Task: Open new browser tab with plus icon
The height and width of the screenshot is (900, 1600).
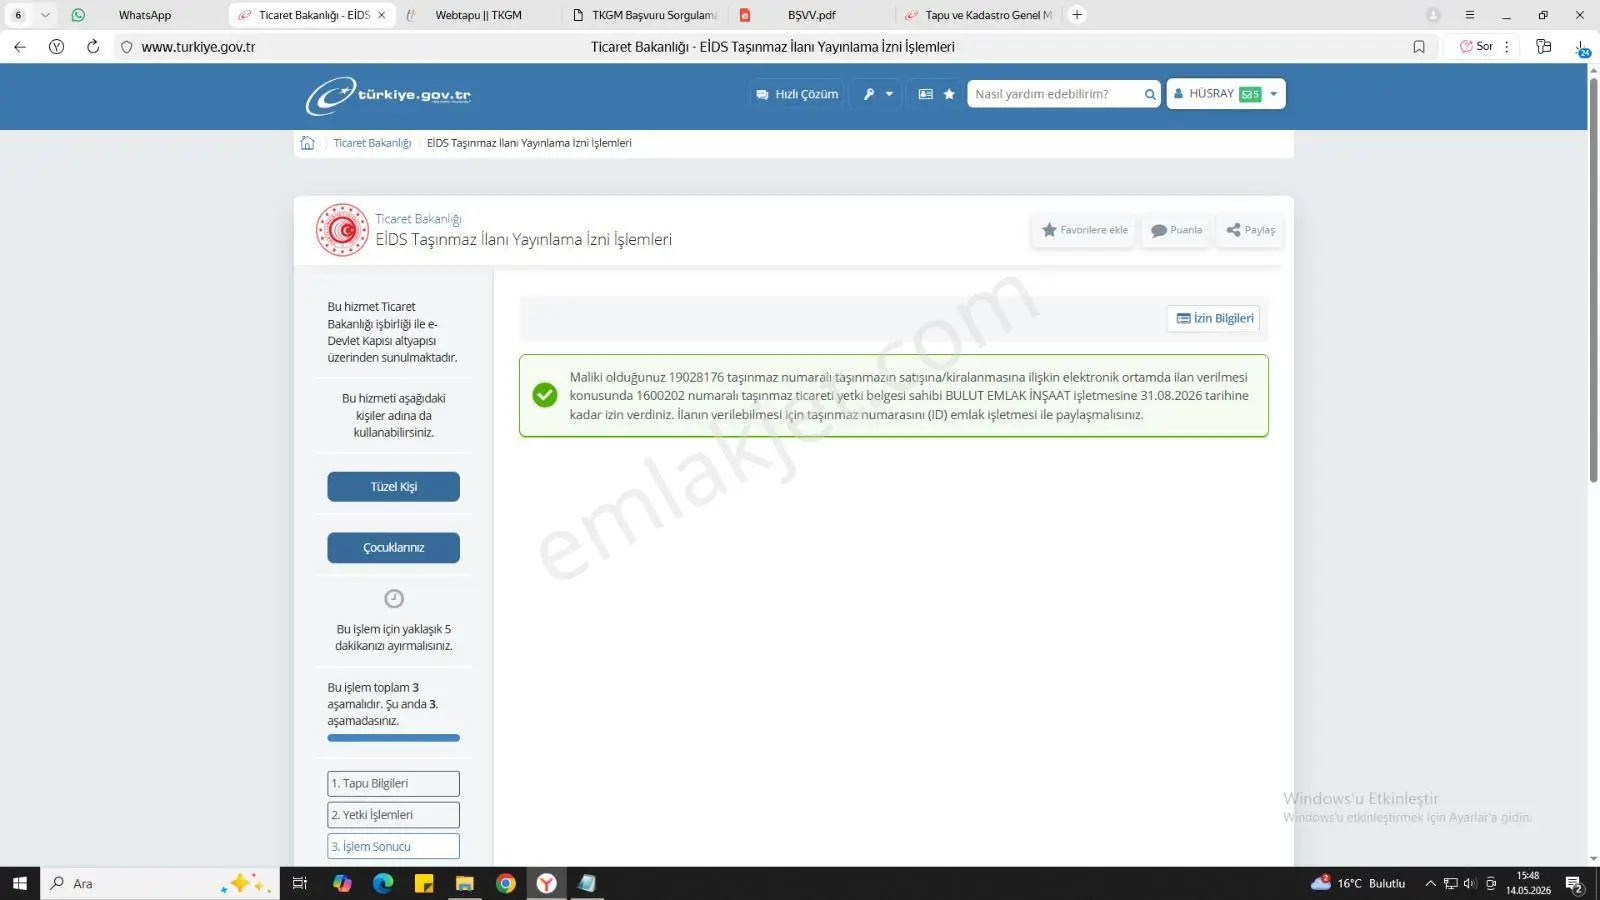Action: coord(1077,15)
